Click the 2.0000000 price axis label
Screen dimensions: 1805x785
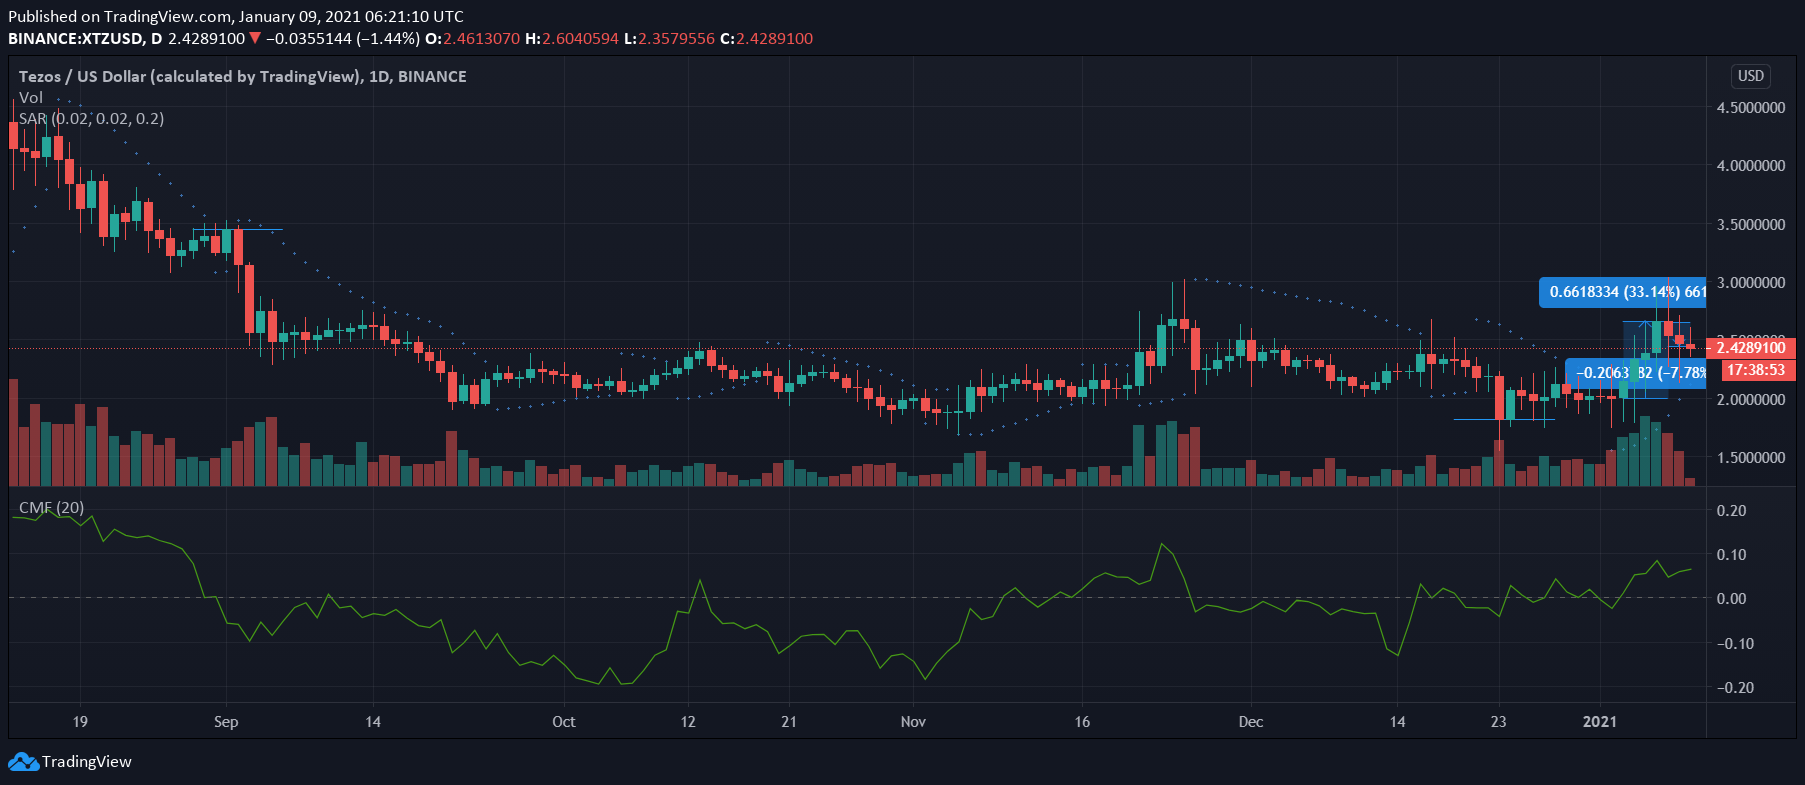[x=1751, y=400]
